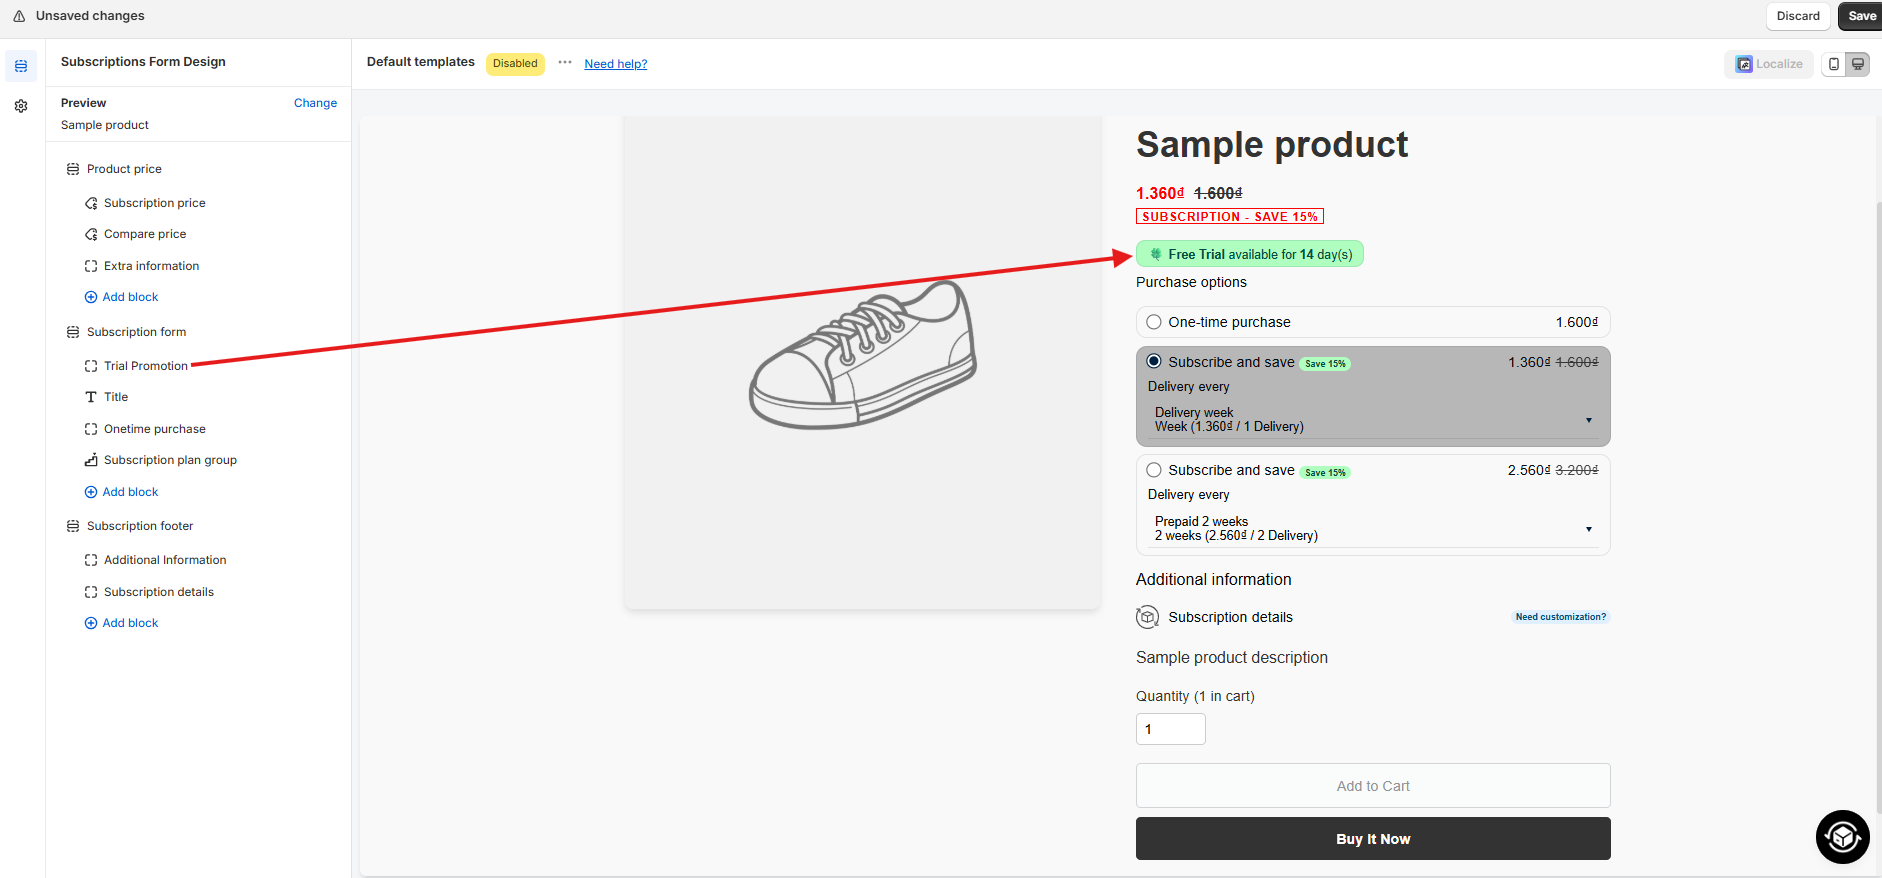Screen dimensions: 1882x878
Task: Choose the second Subscribe and save option
Action: pos(1154,470)
